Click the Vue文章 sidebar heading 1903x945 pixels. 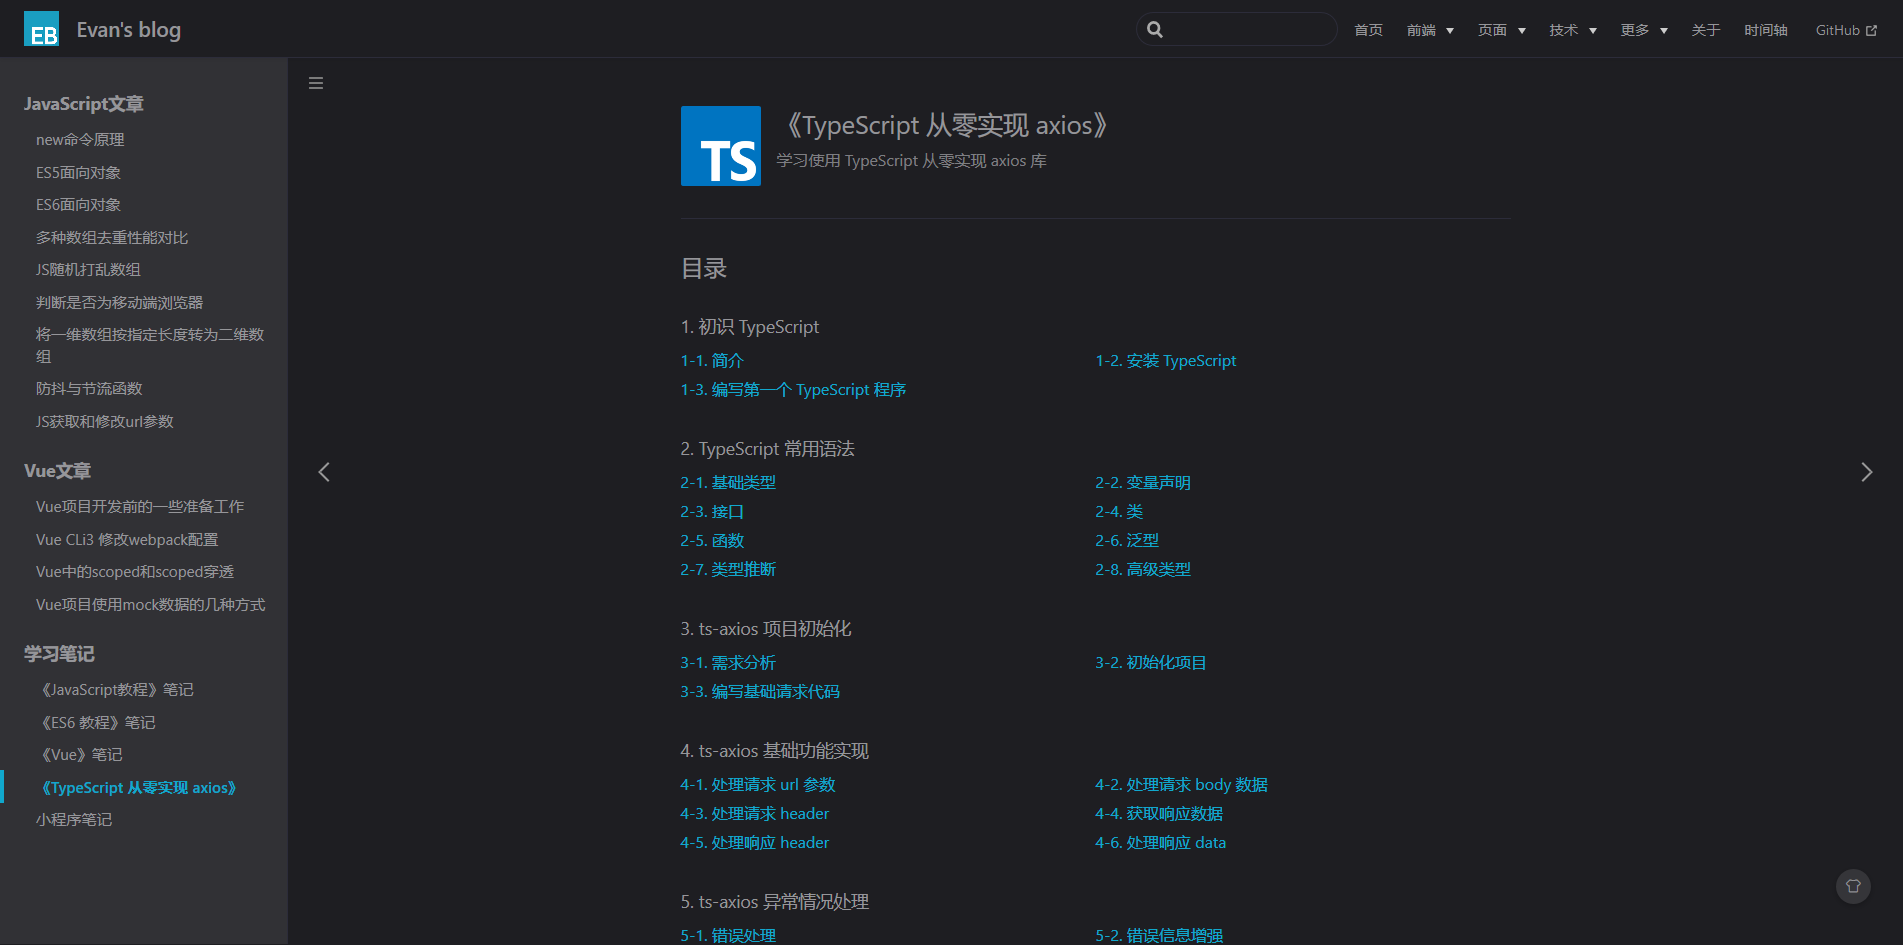click(57, 471)
